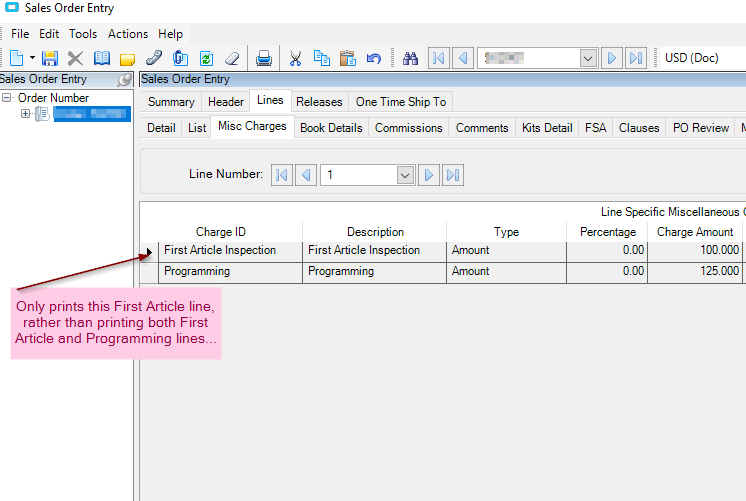Open the order number dropdown in toolbar

tap(589, 59)
